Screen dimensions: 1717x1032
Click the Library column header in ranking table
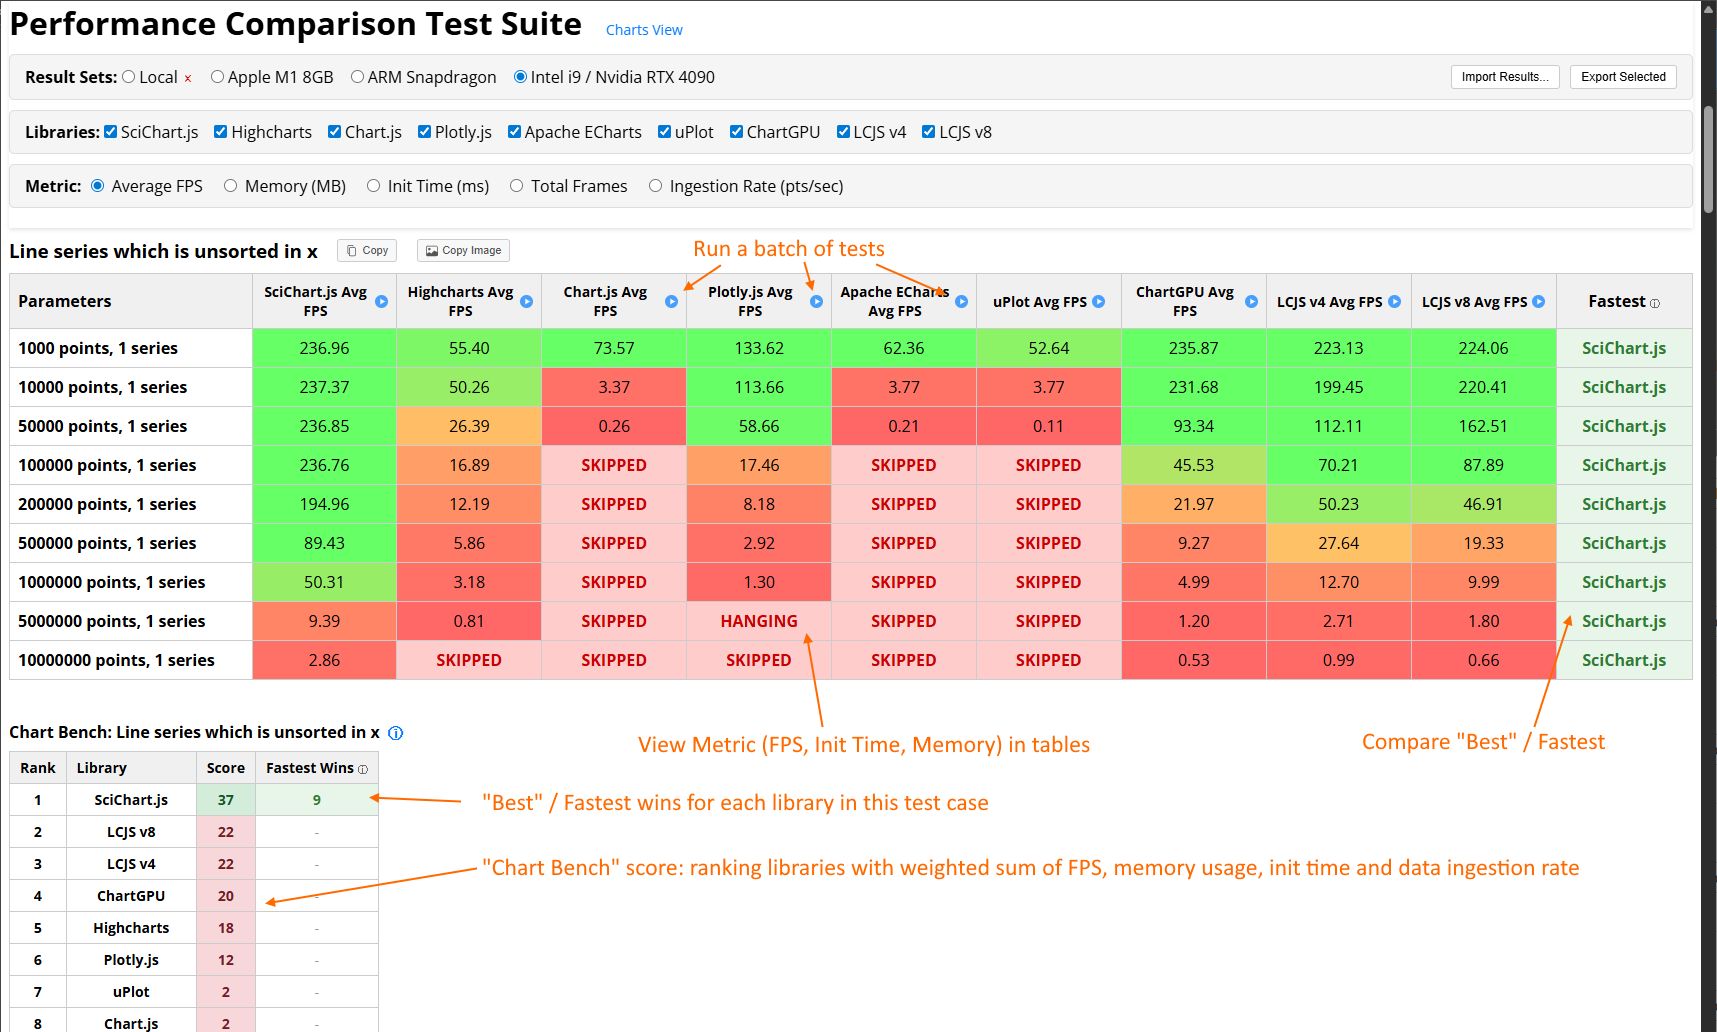click(131, 768)
